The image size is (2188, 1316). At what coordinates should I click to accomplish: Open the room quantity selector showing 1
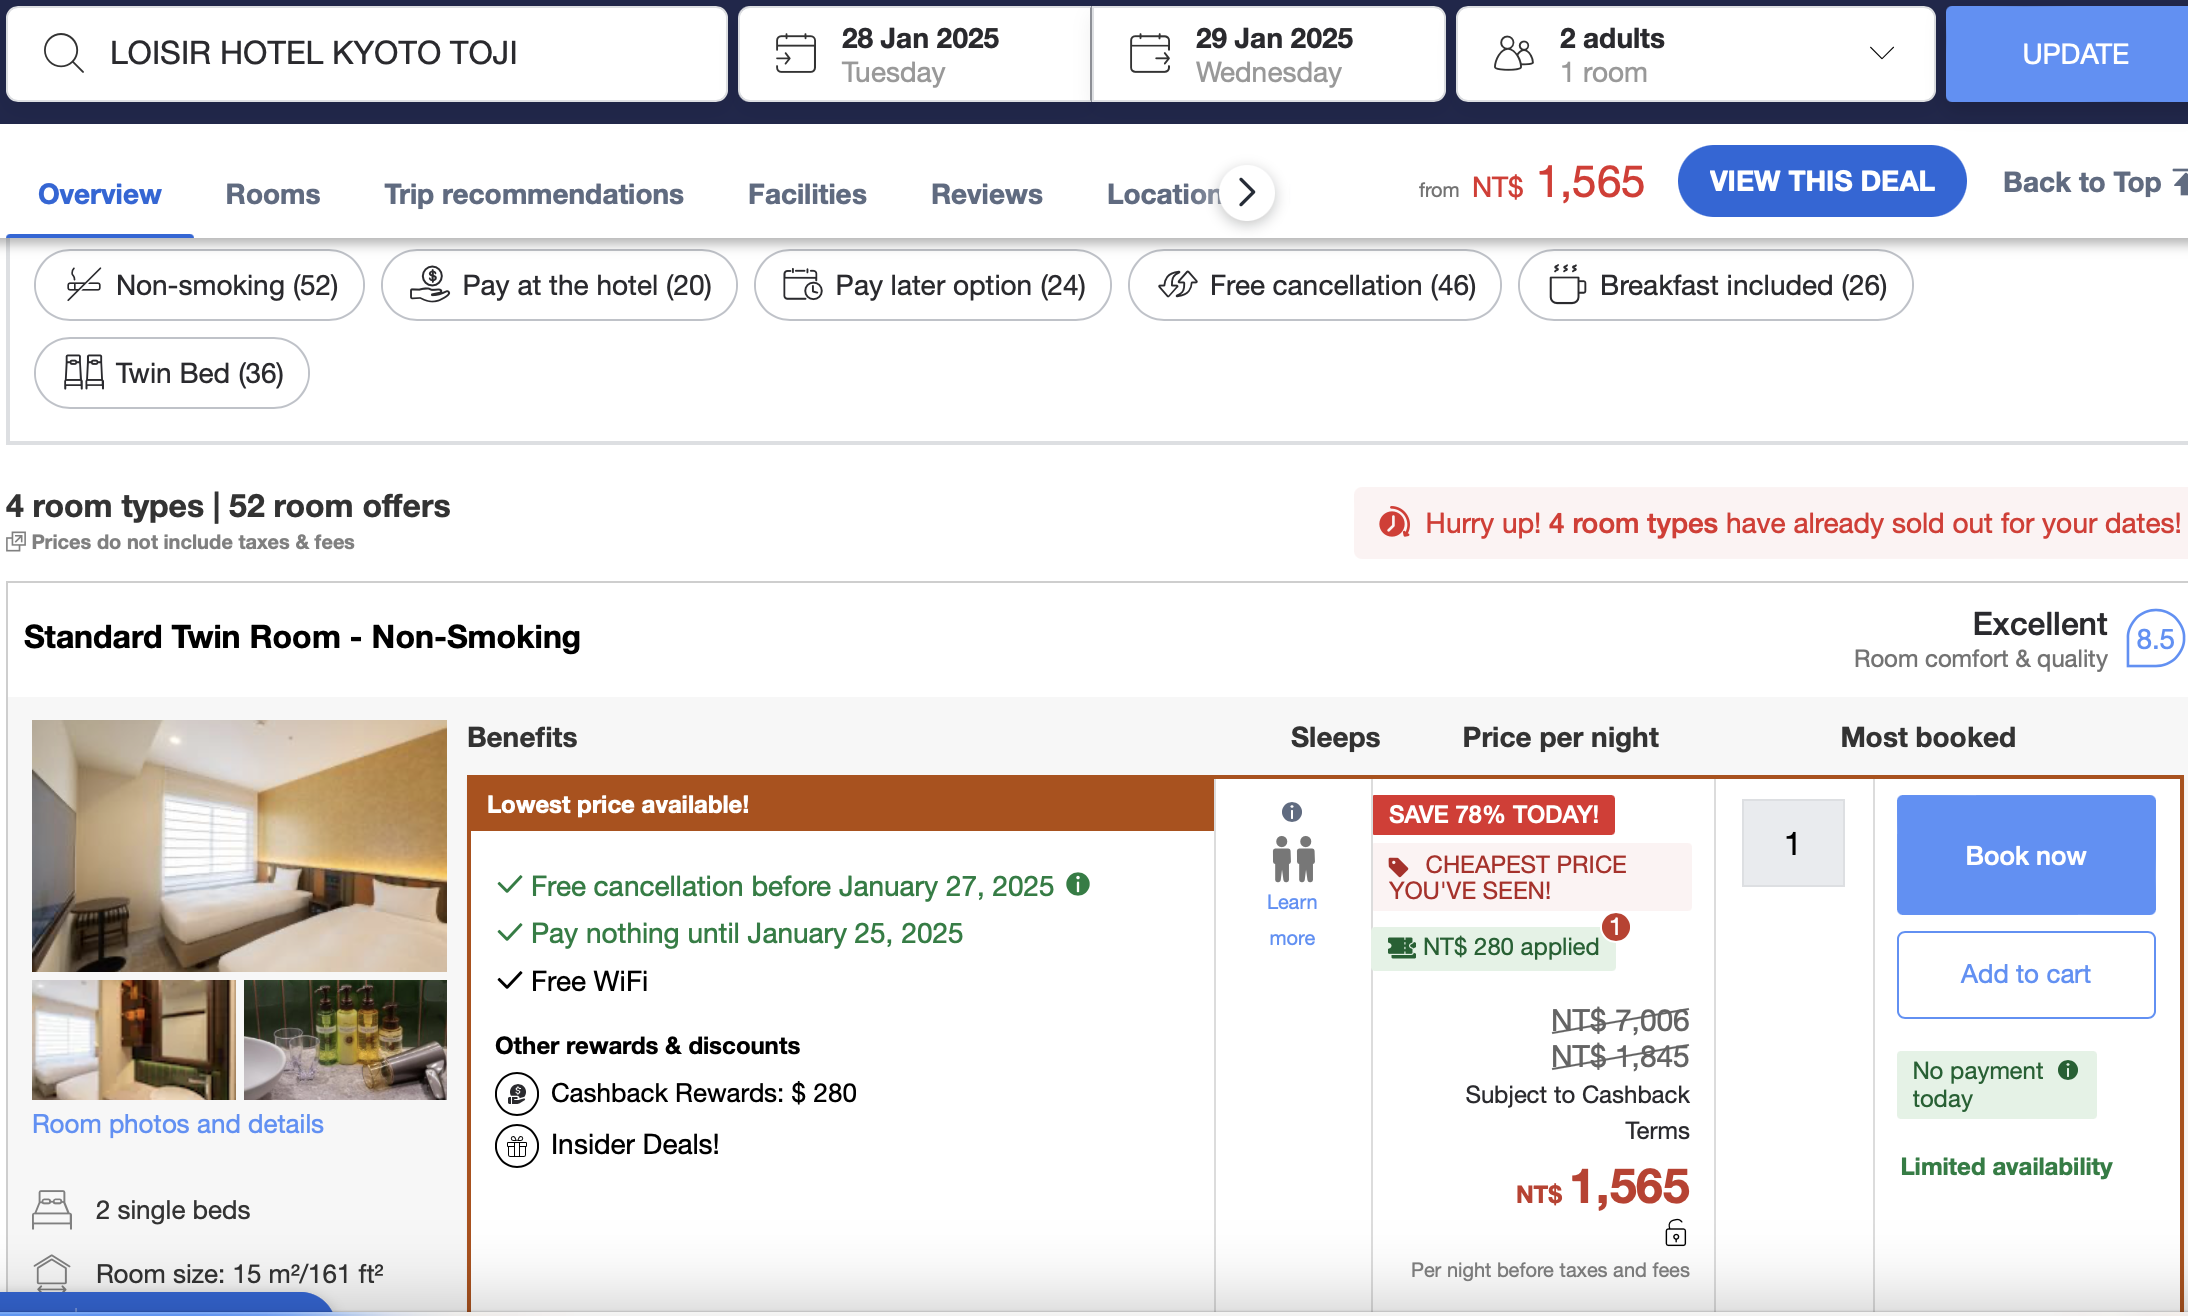(x=1792, y=843)
